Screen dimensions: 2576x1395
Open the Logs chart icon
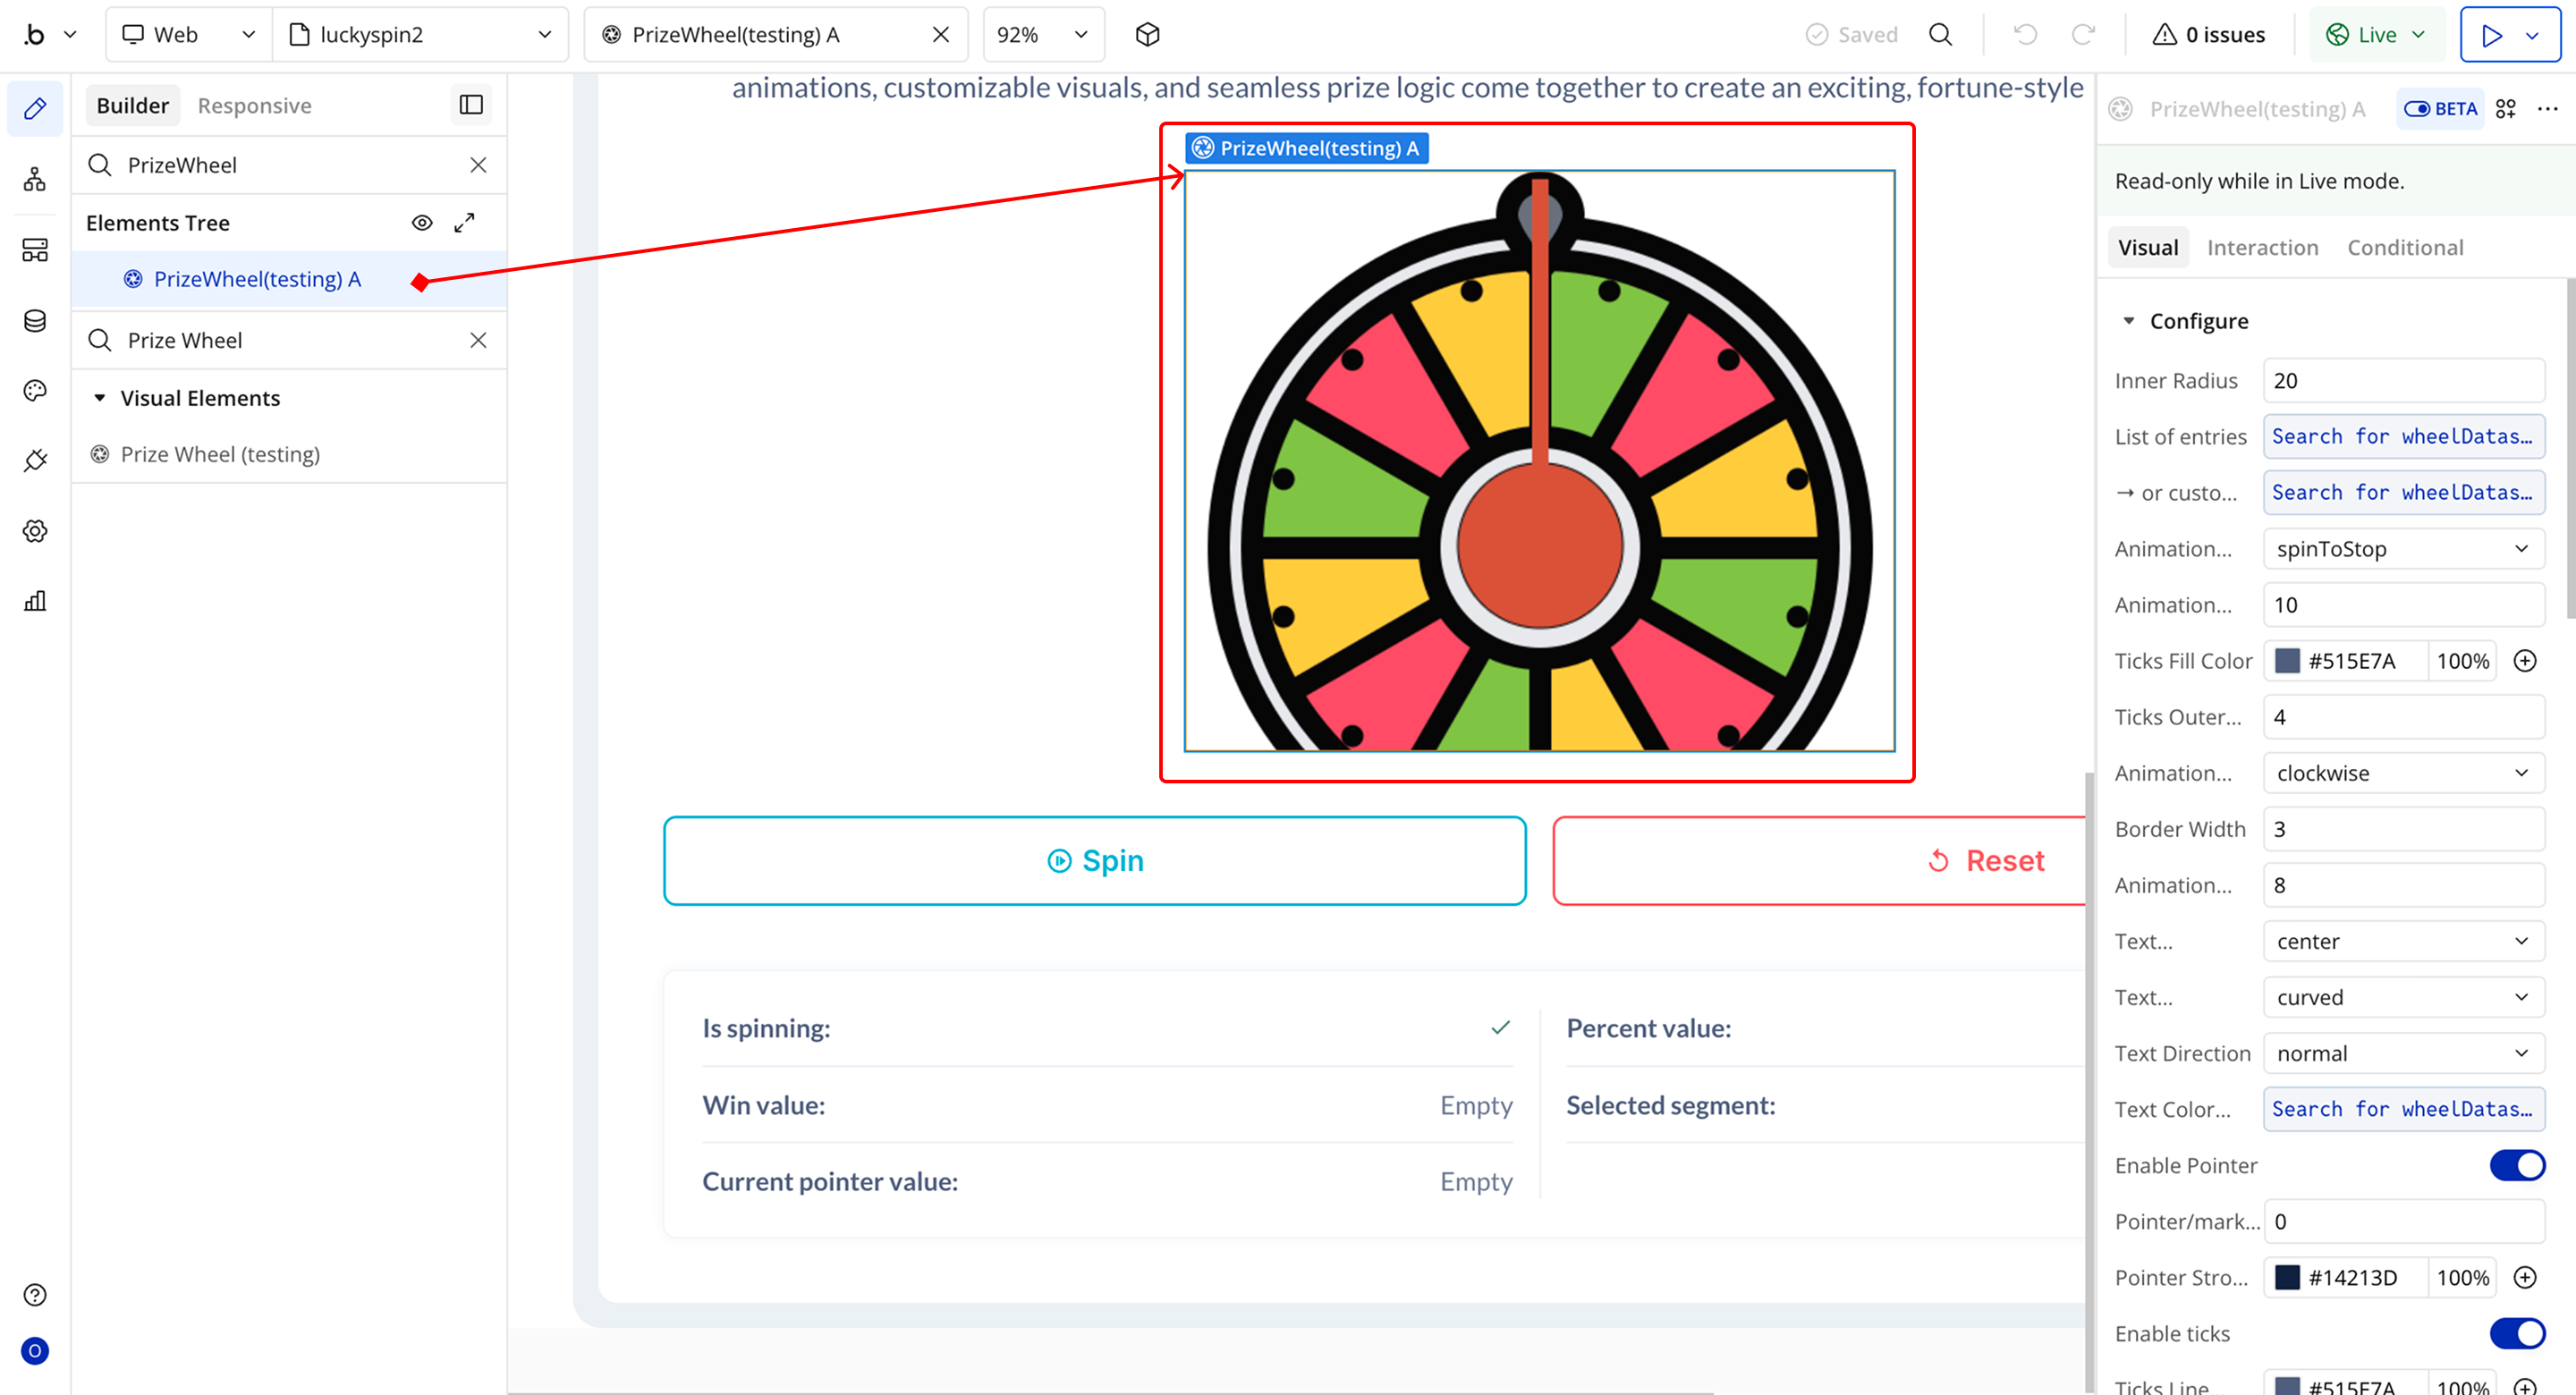click(35, 601)
